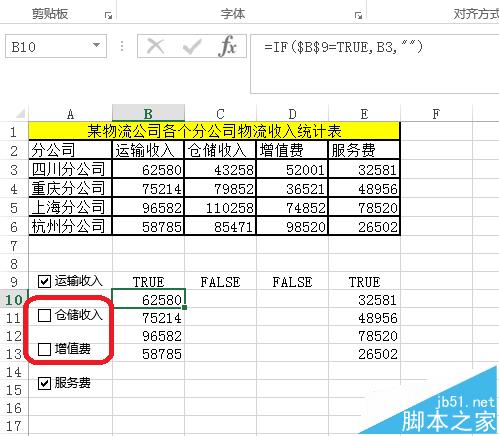Uncheck the 服务费 checkbox

[x=44, y=383]
